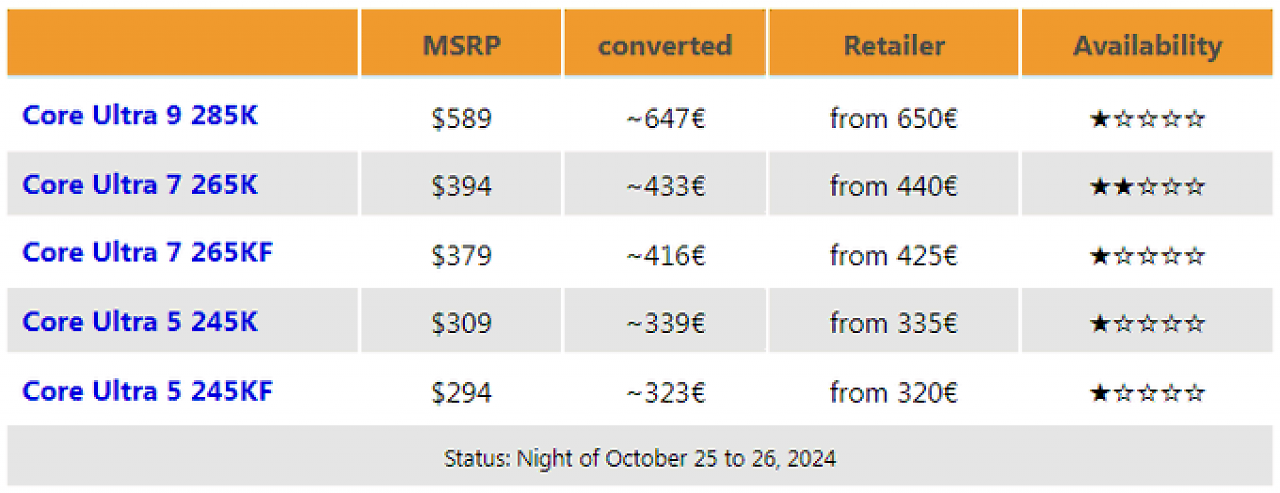Click the Retailer column header
This screenshot has width=1280, height=493.
[x=894, y=45]
